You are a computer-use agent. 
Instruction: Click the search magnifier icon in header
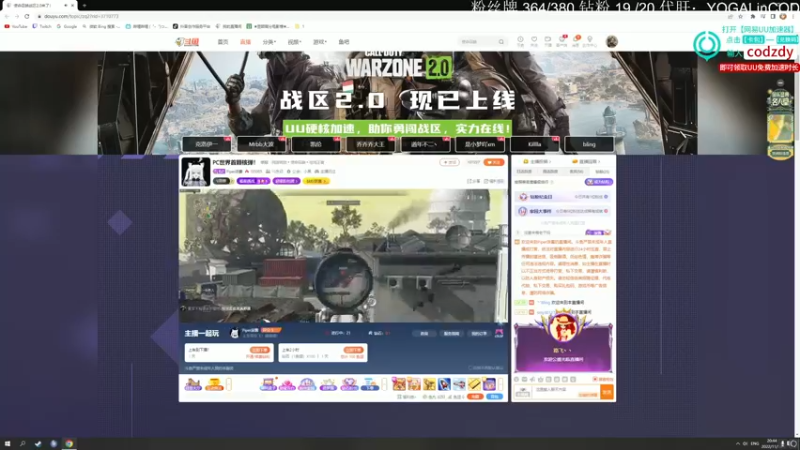pyautogui.click(x=501, y=42)
